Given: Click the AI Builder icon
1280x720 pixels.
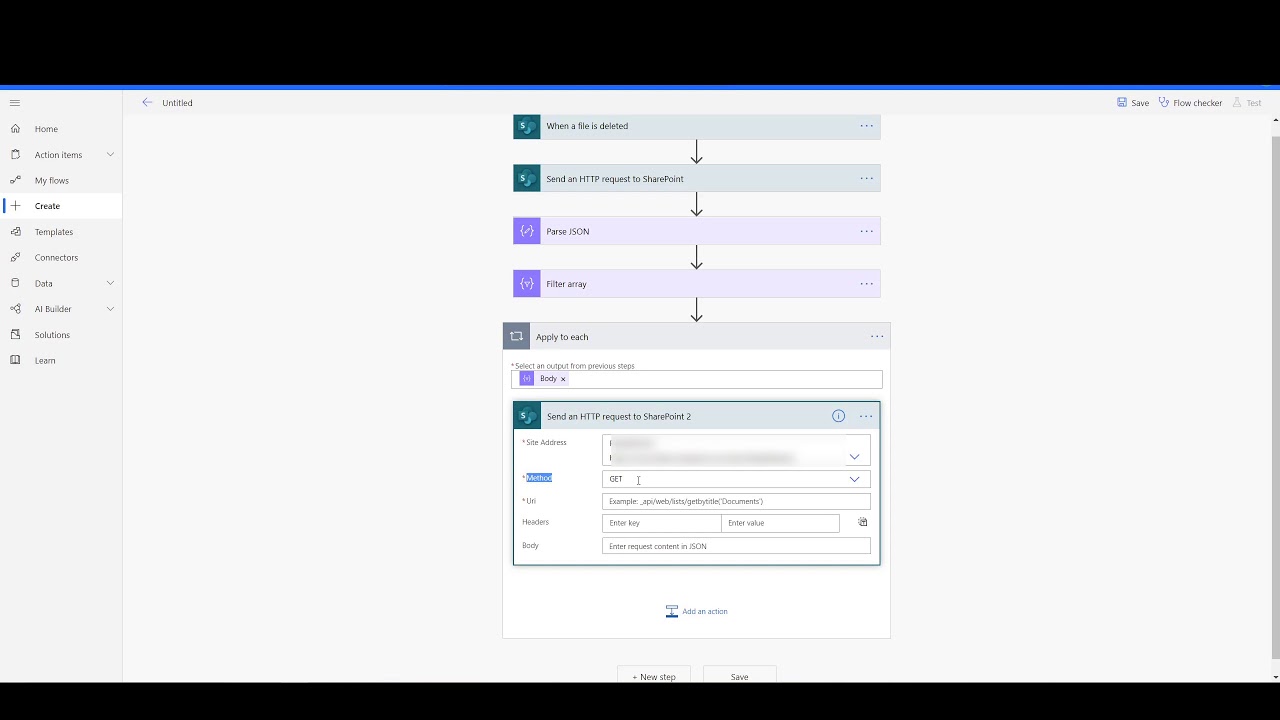Looking at the screenshot, I should click(x=15, y=309).
